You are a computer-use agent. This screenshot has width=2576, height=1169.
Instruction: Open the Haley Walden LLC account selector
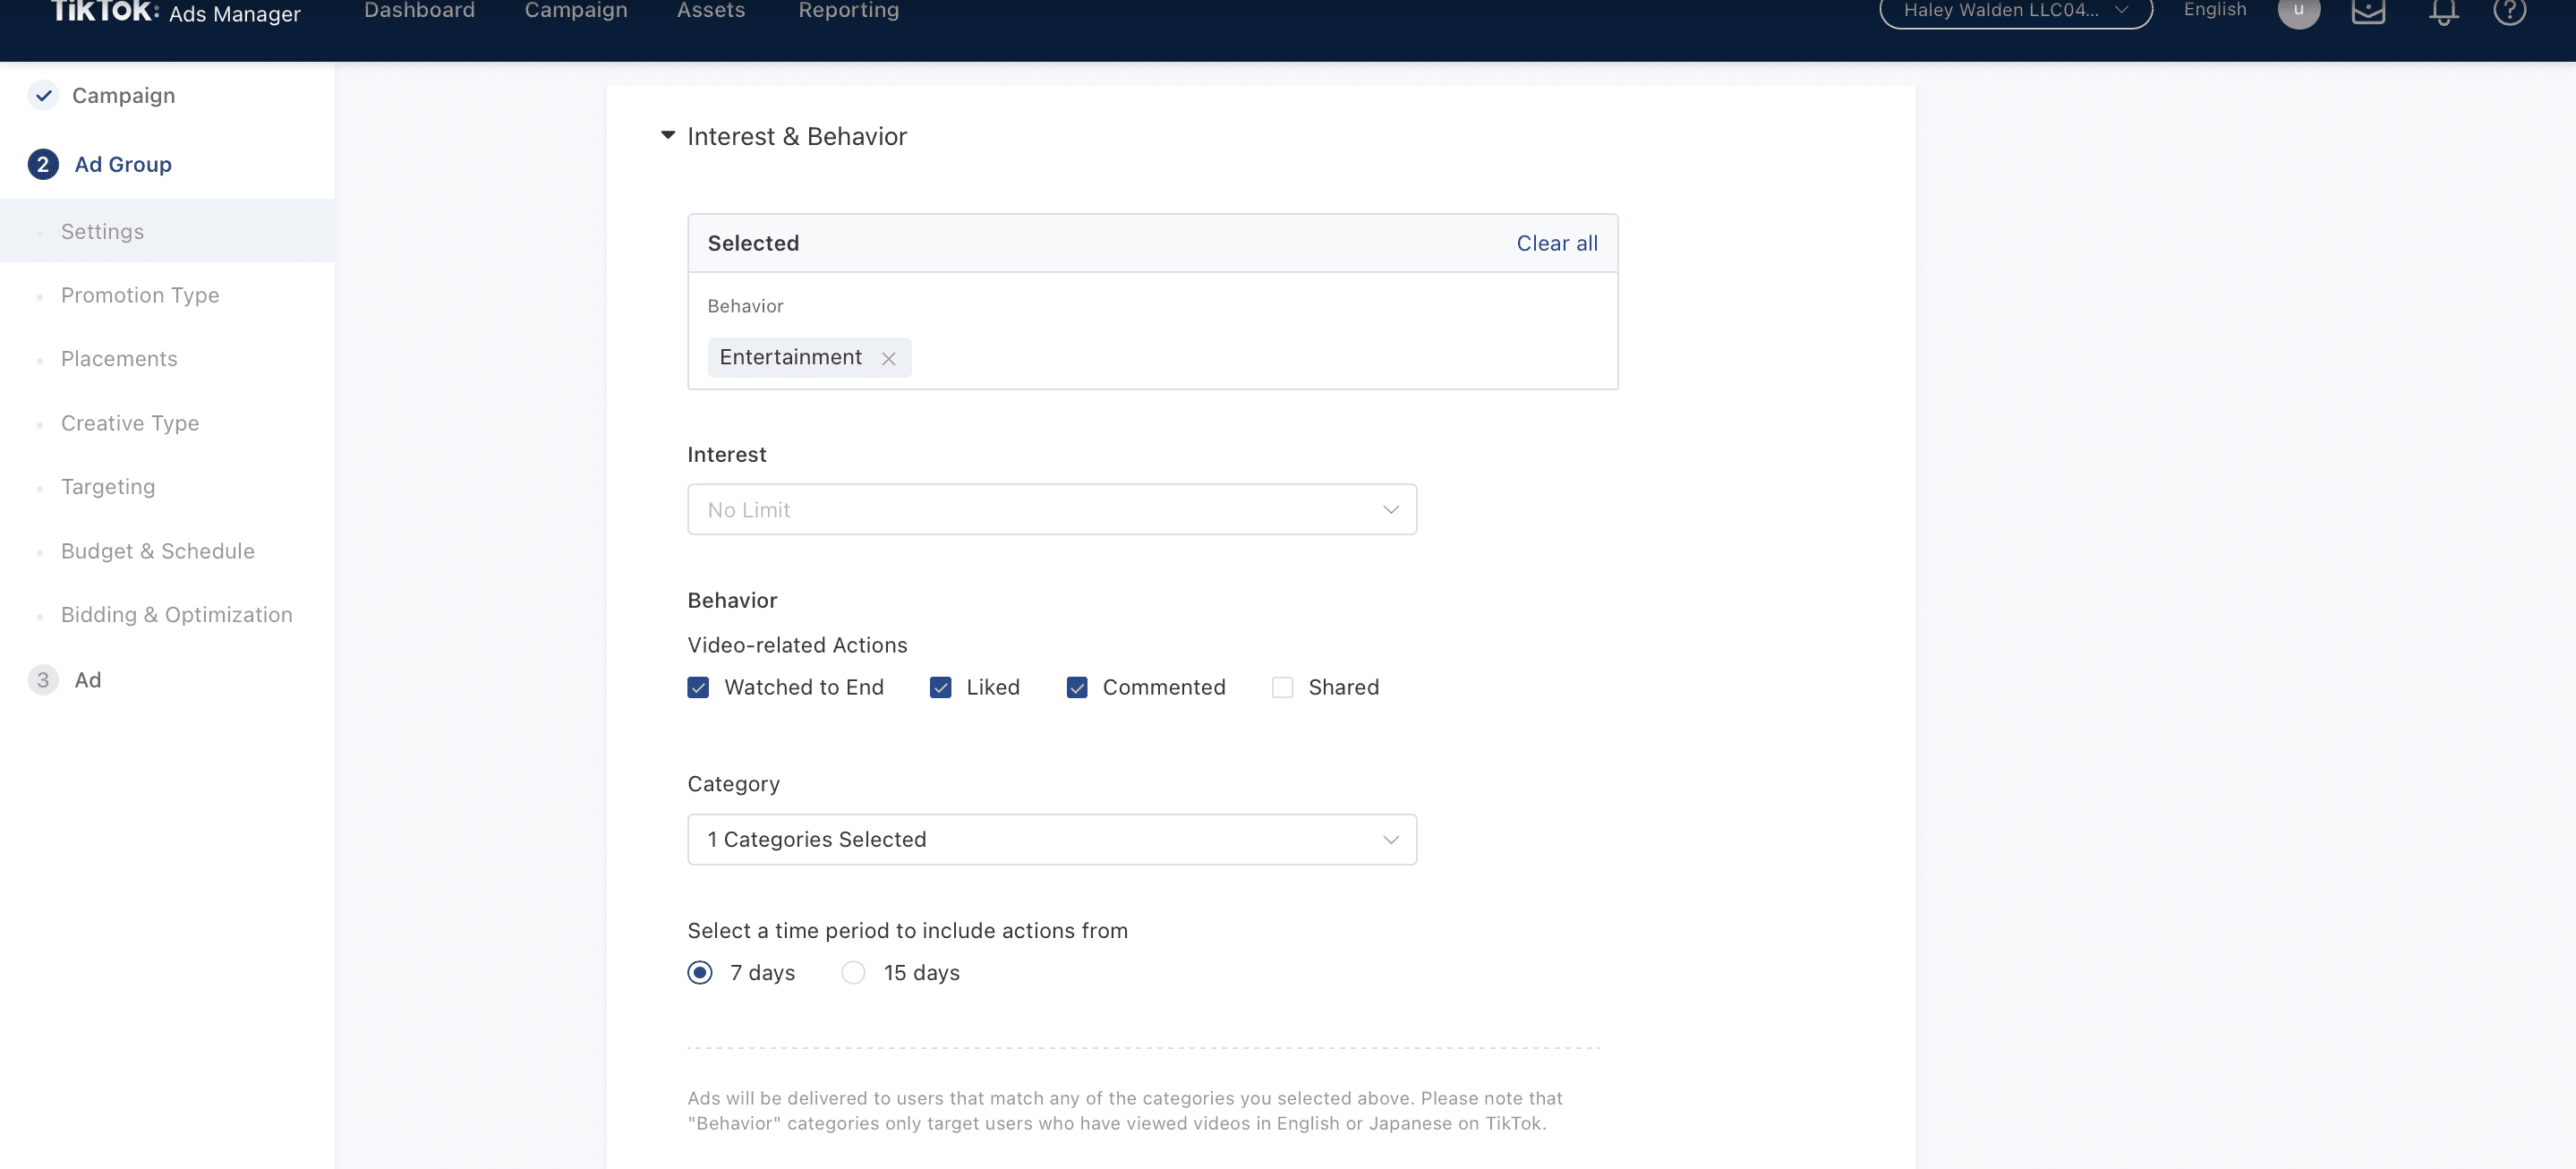[2015, 11]
